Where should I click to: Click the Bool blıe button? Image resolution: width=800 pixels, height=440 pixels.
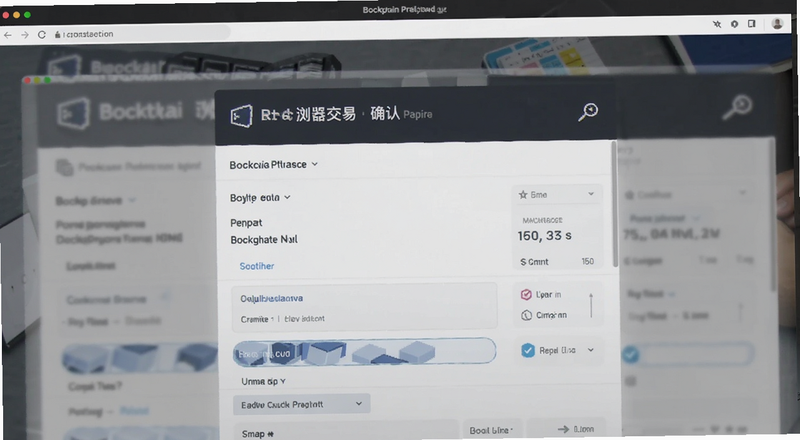point(492,430)
